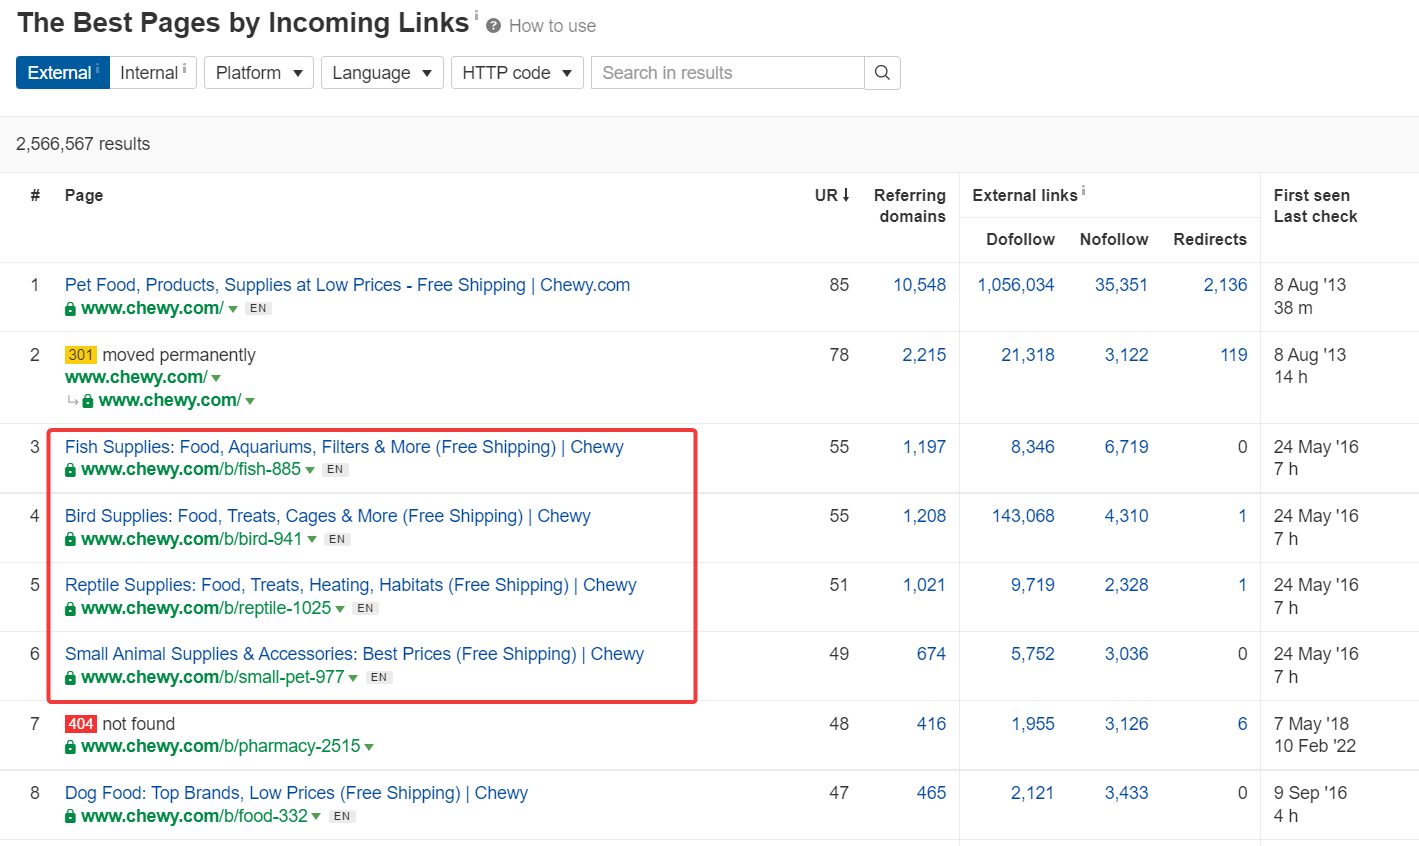Click dofollow count 1,056,034
This screenshot has width=1419, height=846.
click(1016, 285)
